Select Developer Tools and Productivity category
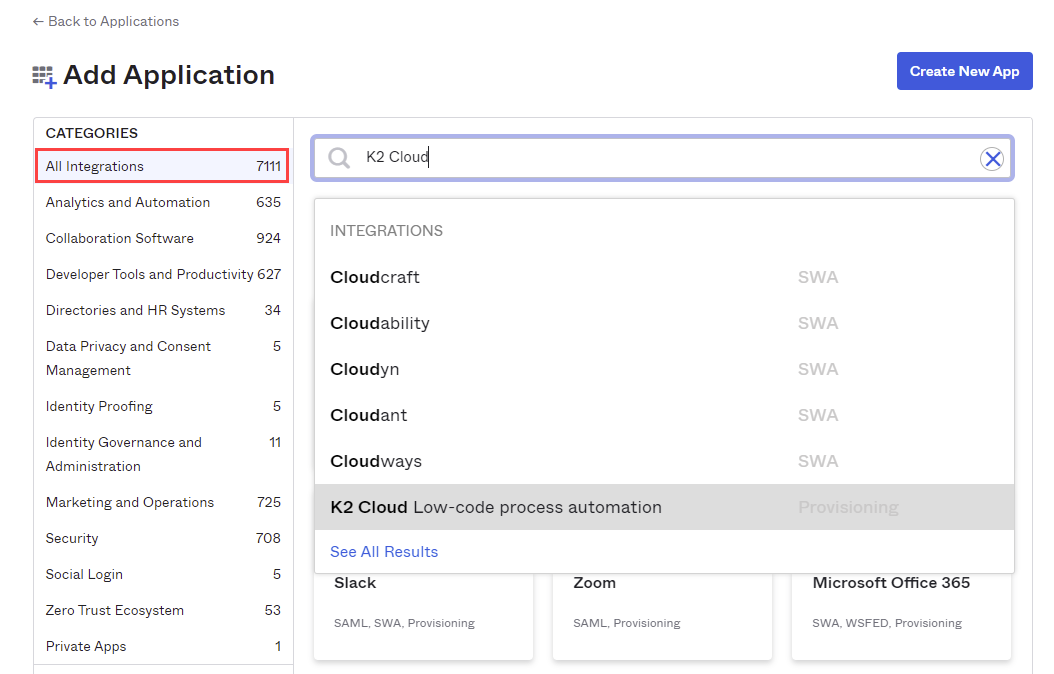Image resolution: width=1054 pixels, height=674 pixels. click(x=149, y=274)
